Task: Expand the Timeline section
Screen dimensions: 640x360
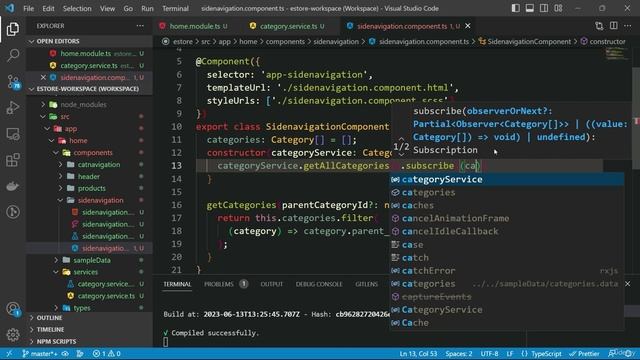Action: [x=50, y=329]
